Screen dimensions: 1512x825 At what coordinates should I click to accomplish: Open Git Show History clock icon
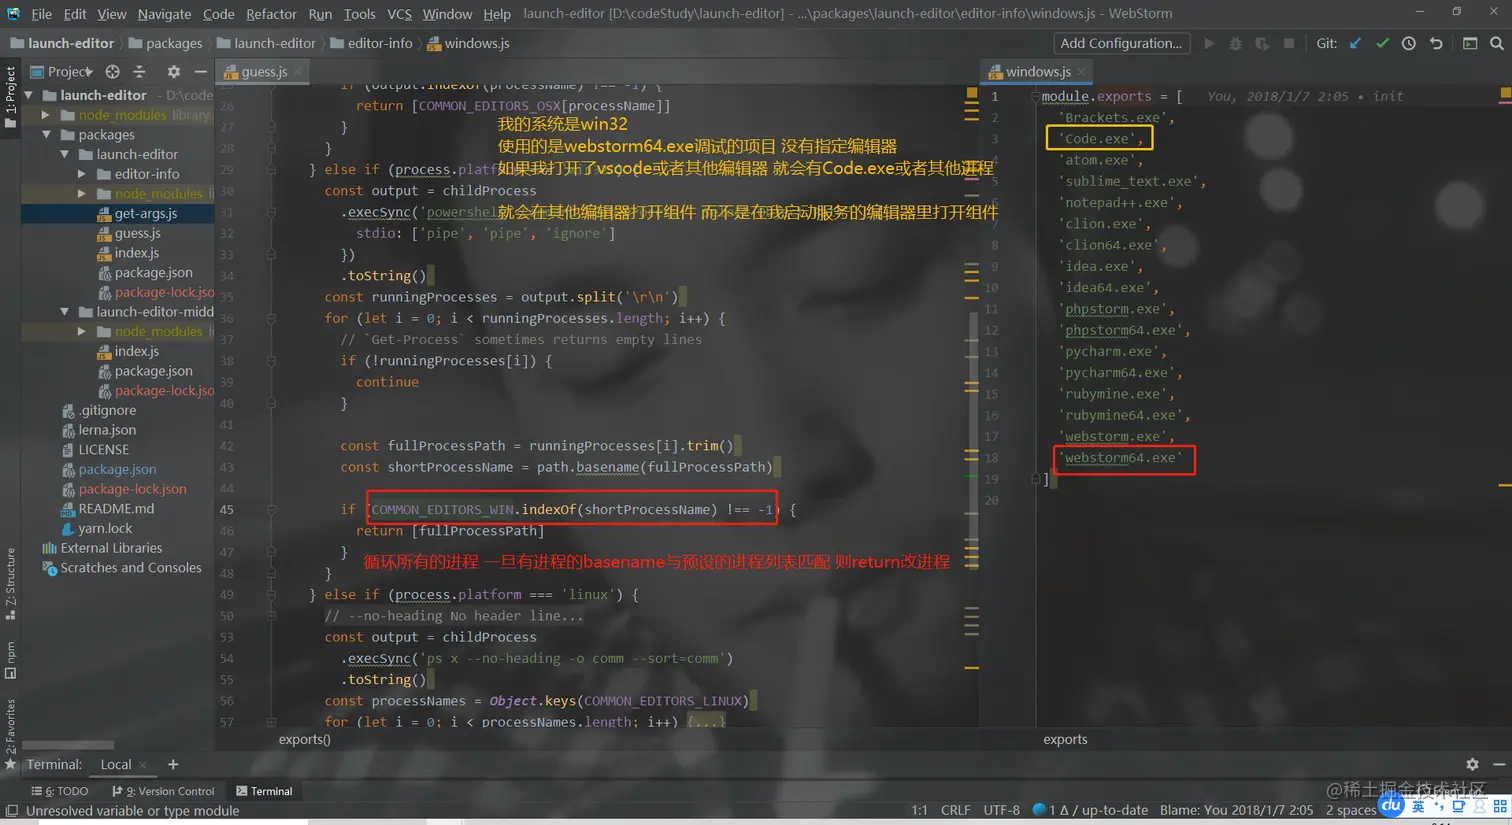tap(1409, 43)
